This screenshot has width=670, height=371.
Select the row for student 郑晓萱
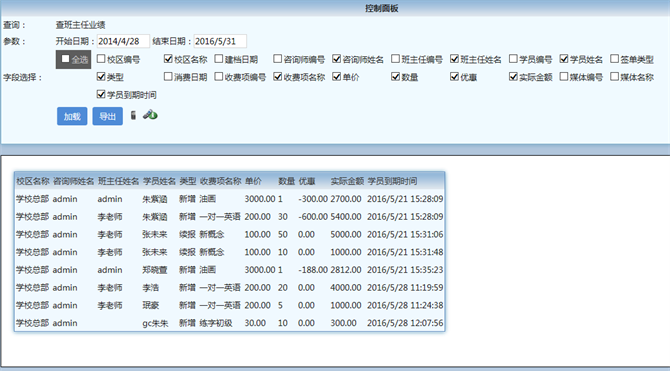[x=229, y=270]
